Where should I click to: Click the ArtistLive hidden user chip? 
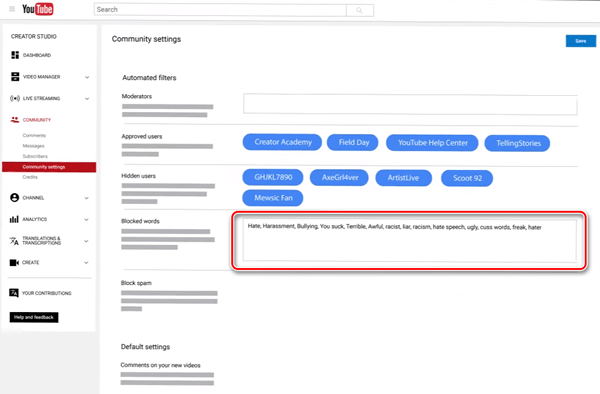click(x=404, y=178)
